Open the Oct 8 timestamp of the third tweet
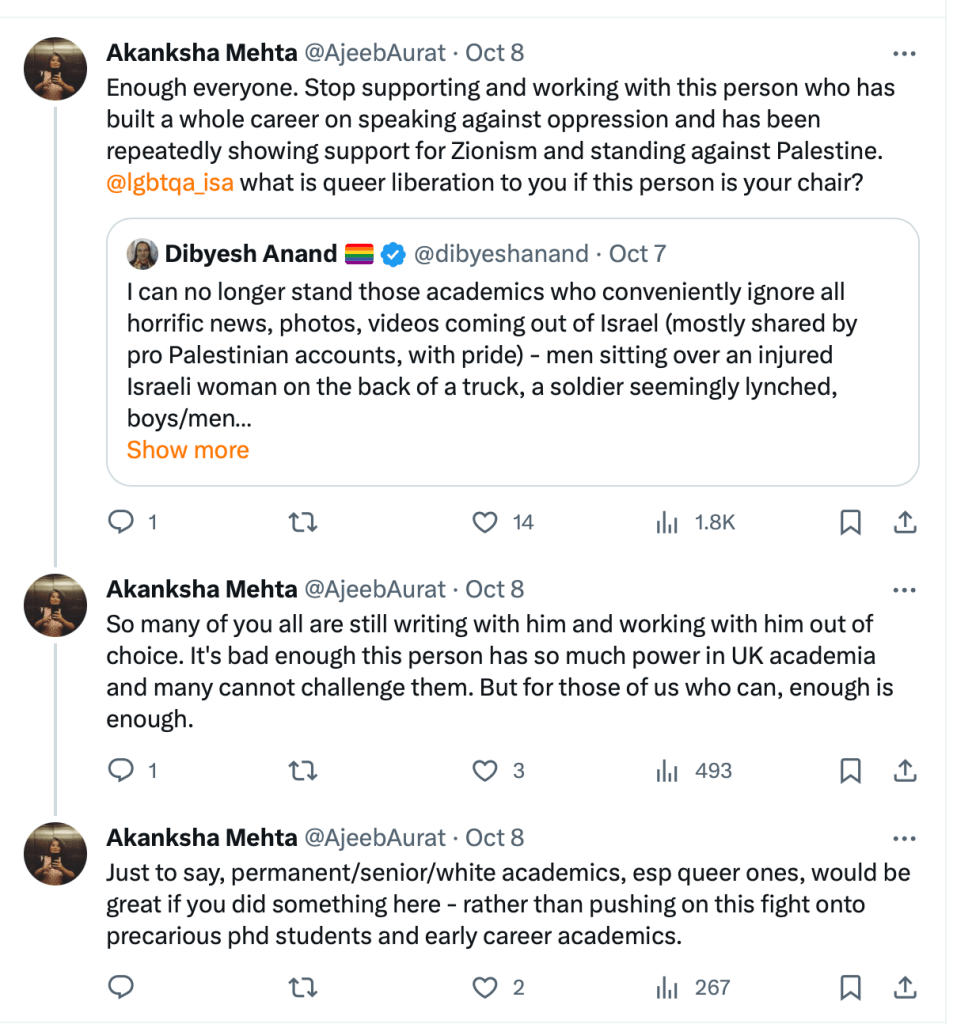The height and width of the screenshot is (1024, 953). (x=494, y=838)
